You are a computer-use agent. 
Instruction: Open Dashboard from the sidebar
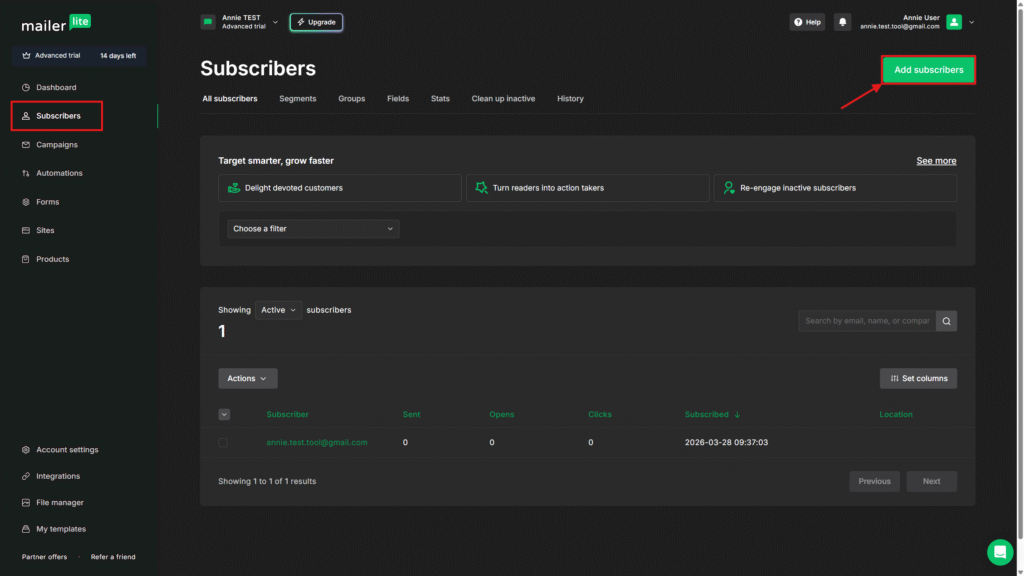tap(56, 88)
